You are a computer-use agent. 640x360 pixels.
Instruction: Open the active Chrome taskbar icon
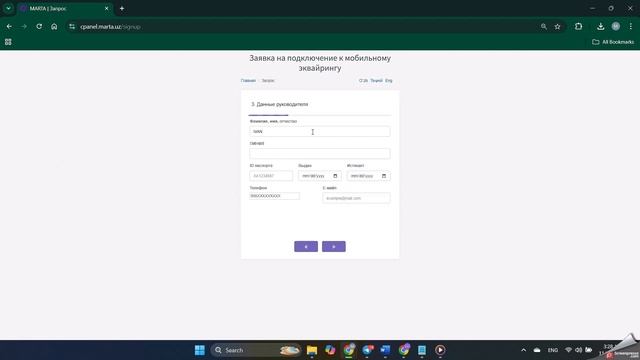click(349, 350)
